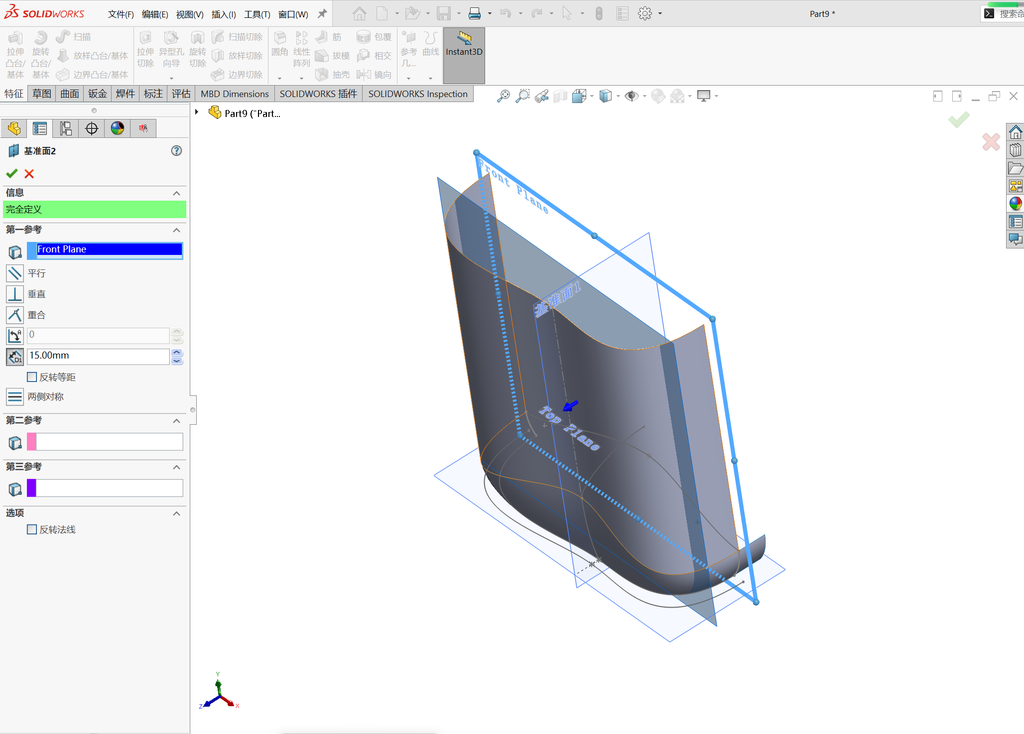Enable the 反转等距 checkbox
1024x734 pixels.
[31, 377]
